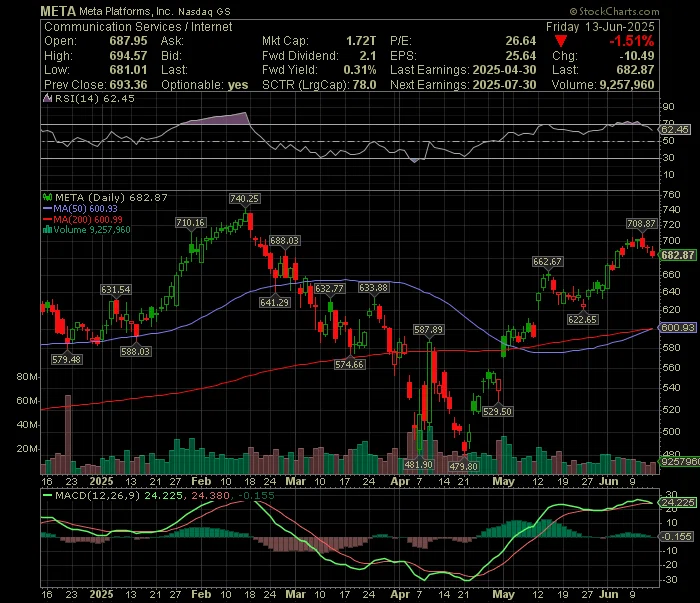Click the MA value tag 600.93 on axis
Image resolution: width=700 pixels, height=603 pixels.
(x=677, y=328)
